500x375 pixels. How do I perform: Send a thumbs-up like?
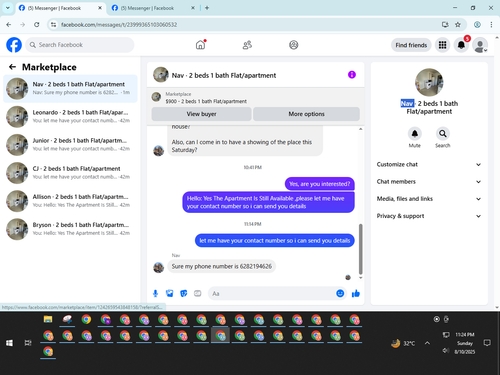pos(356,293)
